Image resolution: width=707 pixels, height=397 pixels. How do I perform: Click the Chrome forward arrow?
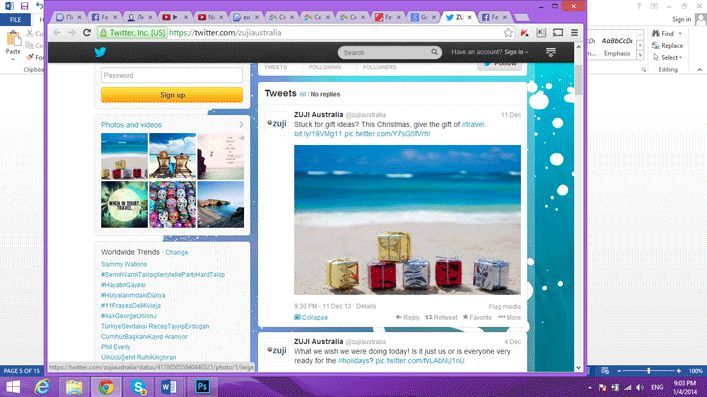point(72,32)
